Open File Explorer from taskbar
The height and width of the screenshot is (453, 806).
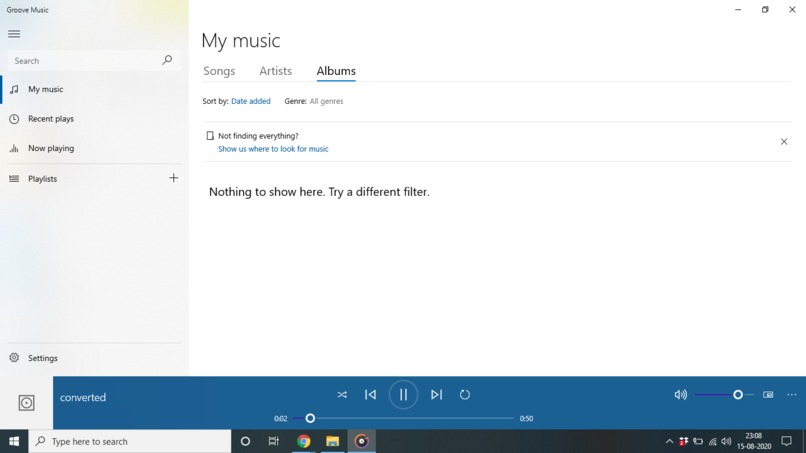[x=332, y=441]
